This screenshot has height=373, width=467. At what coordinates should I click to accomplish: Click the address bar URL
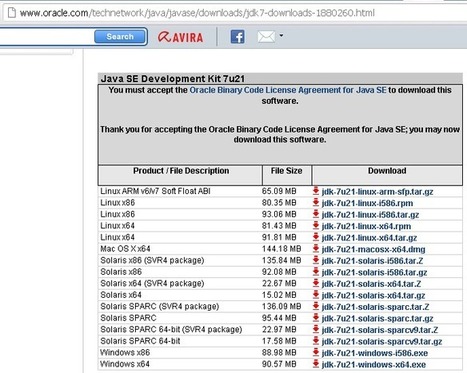[x=197, y=13]
